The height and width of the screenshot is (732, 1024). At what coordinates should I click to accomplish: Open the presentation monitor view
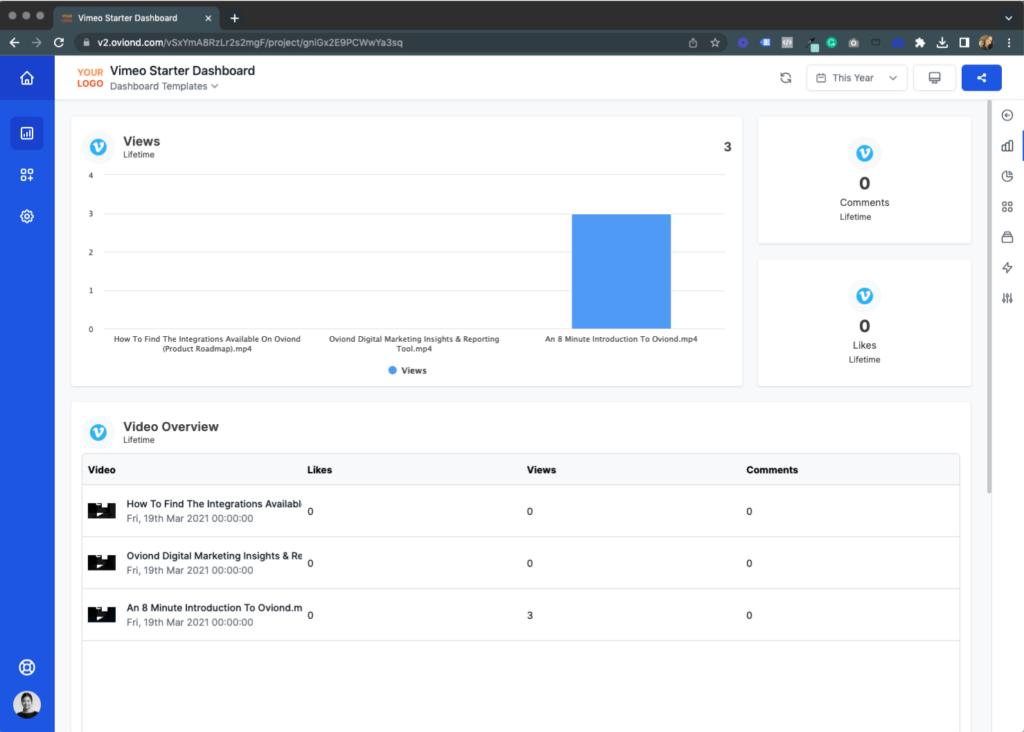click(935, 78)
